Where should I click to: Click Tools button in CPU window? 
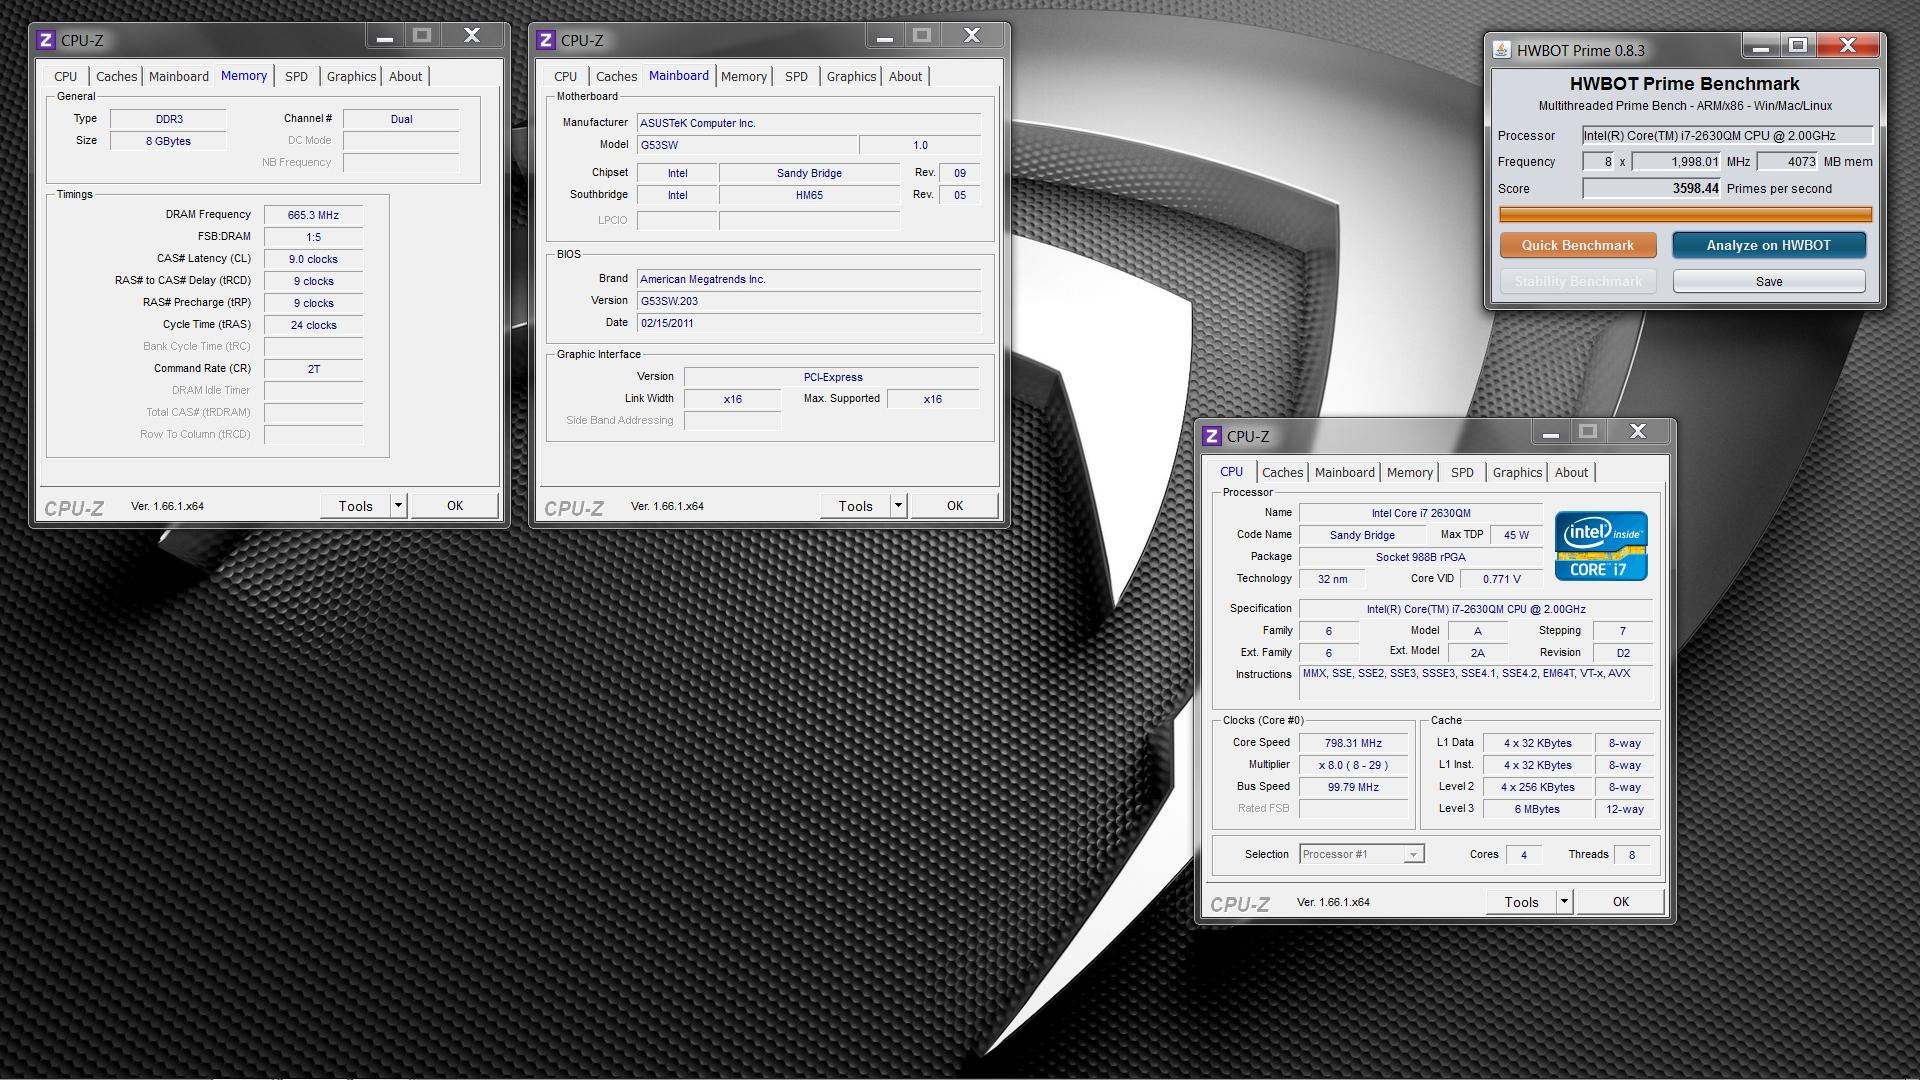coord(1521,902)
